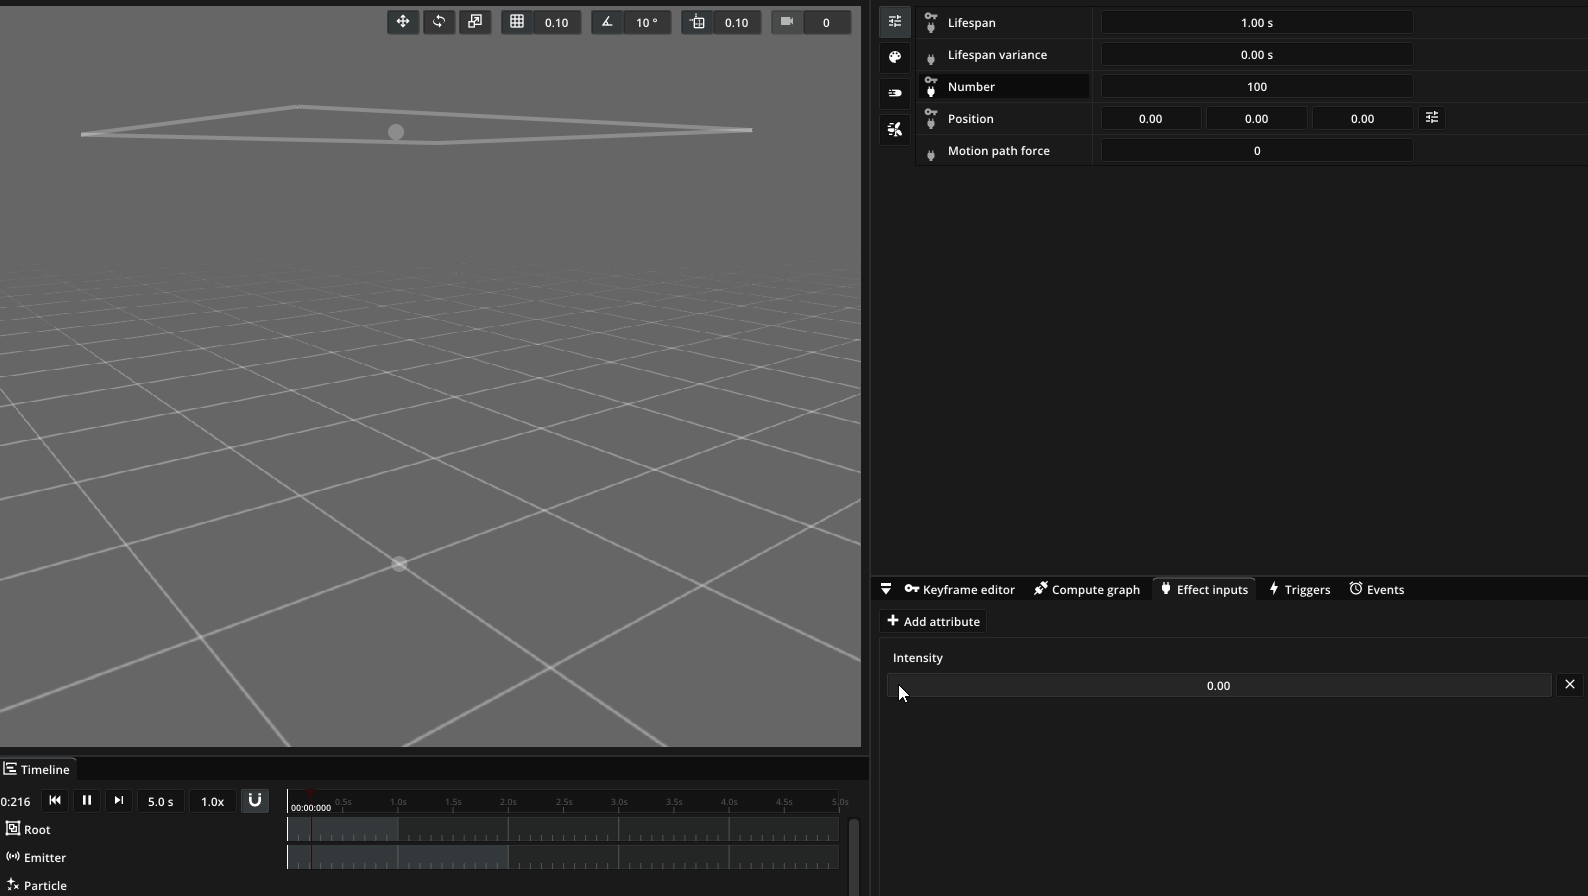This screenshot has height=896, width=1588.
Task: Collapse bottom panel with the dropdown arrow
Action: 886,589
